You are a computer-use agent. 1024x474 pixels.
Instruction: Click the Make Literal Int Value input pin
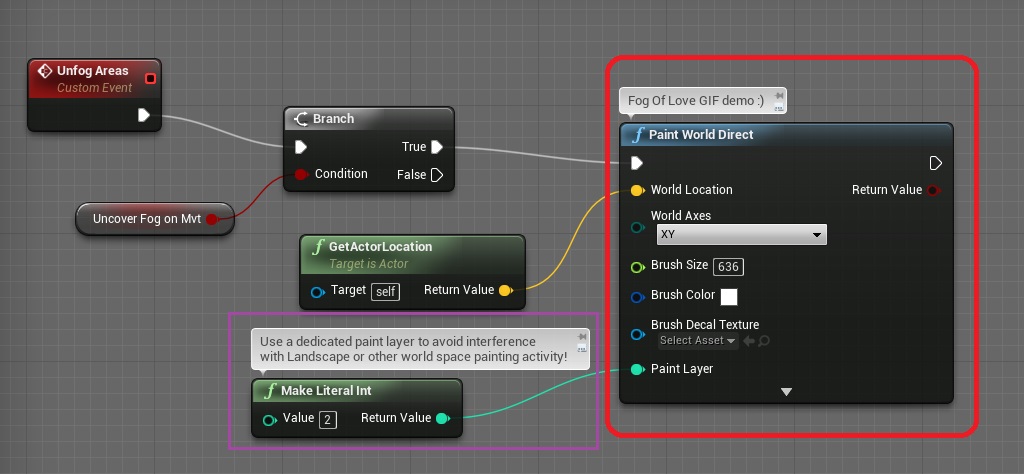coord(269,420)
